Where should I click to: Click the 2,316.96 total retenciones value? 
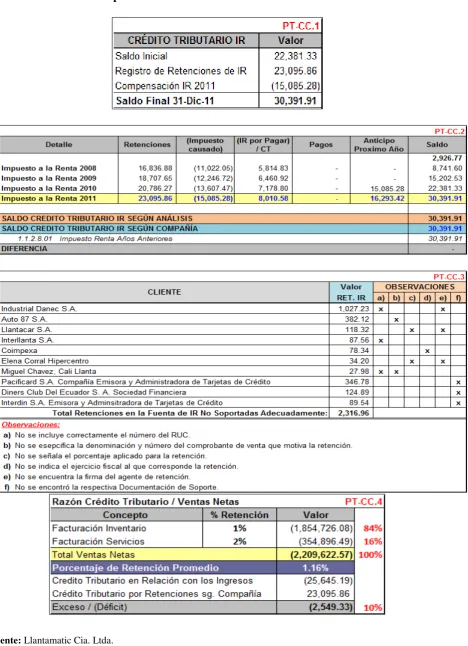click(x=353, y=413)
